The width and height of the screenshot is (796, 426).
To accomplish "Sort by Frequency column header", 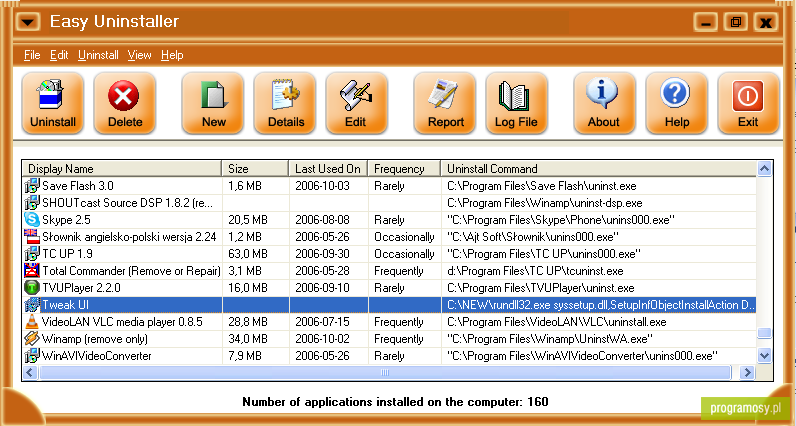I will click(404, 169).
